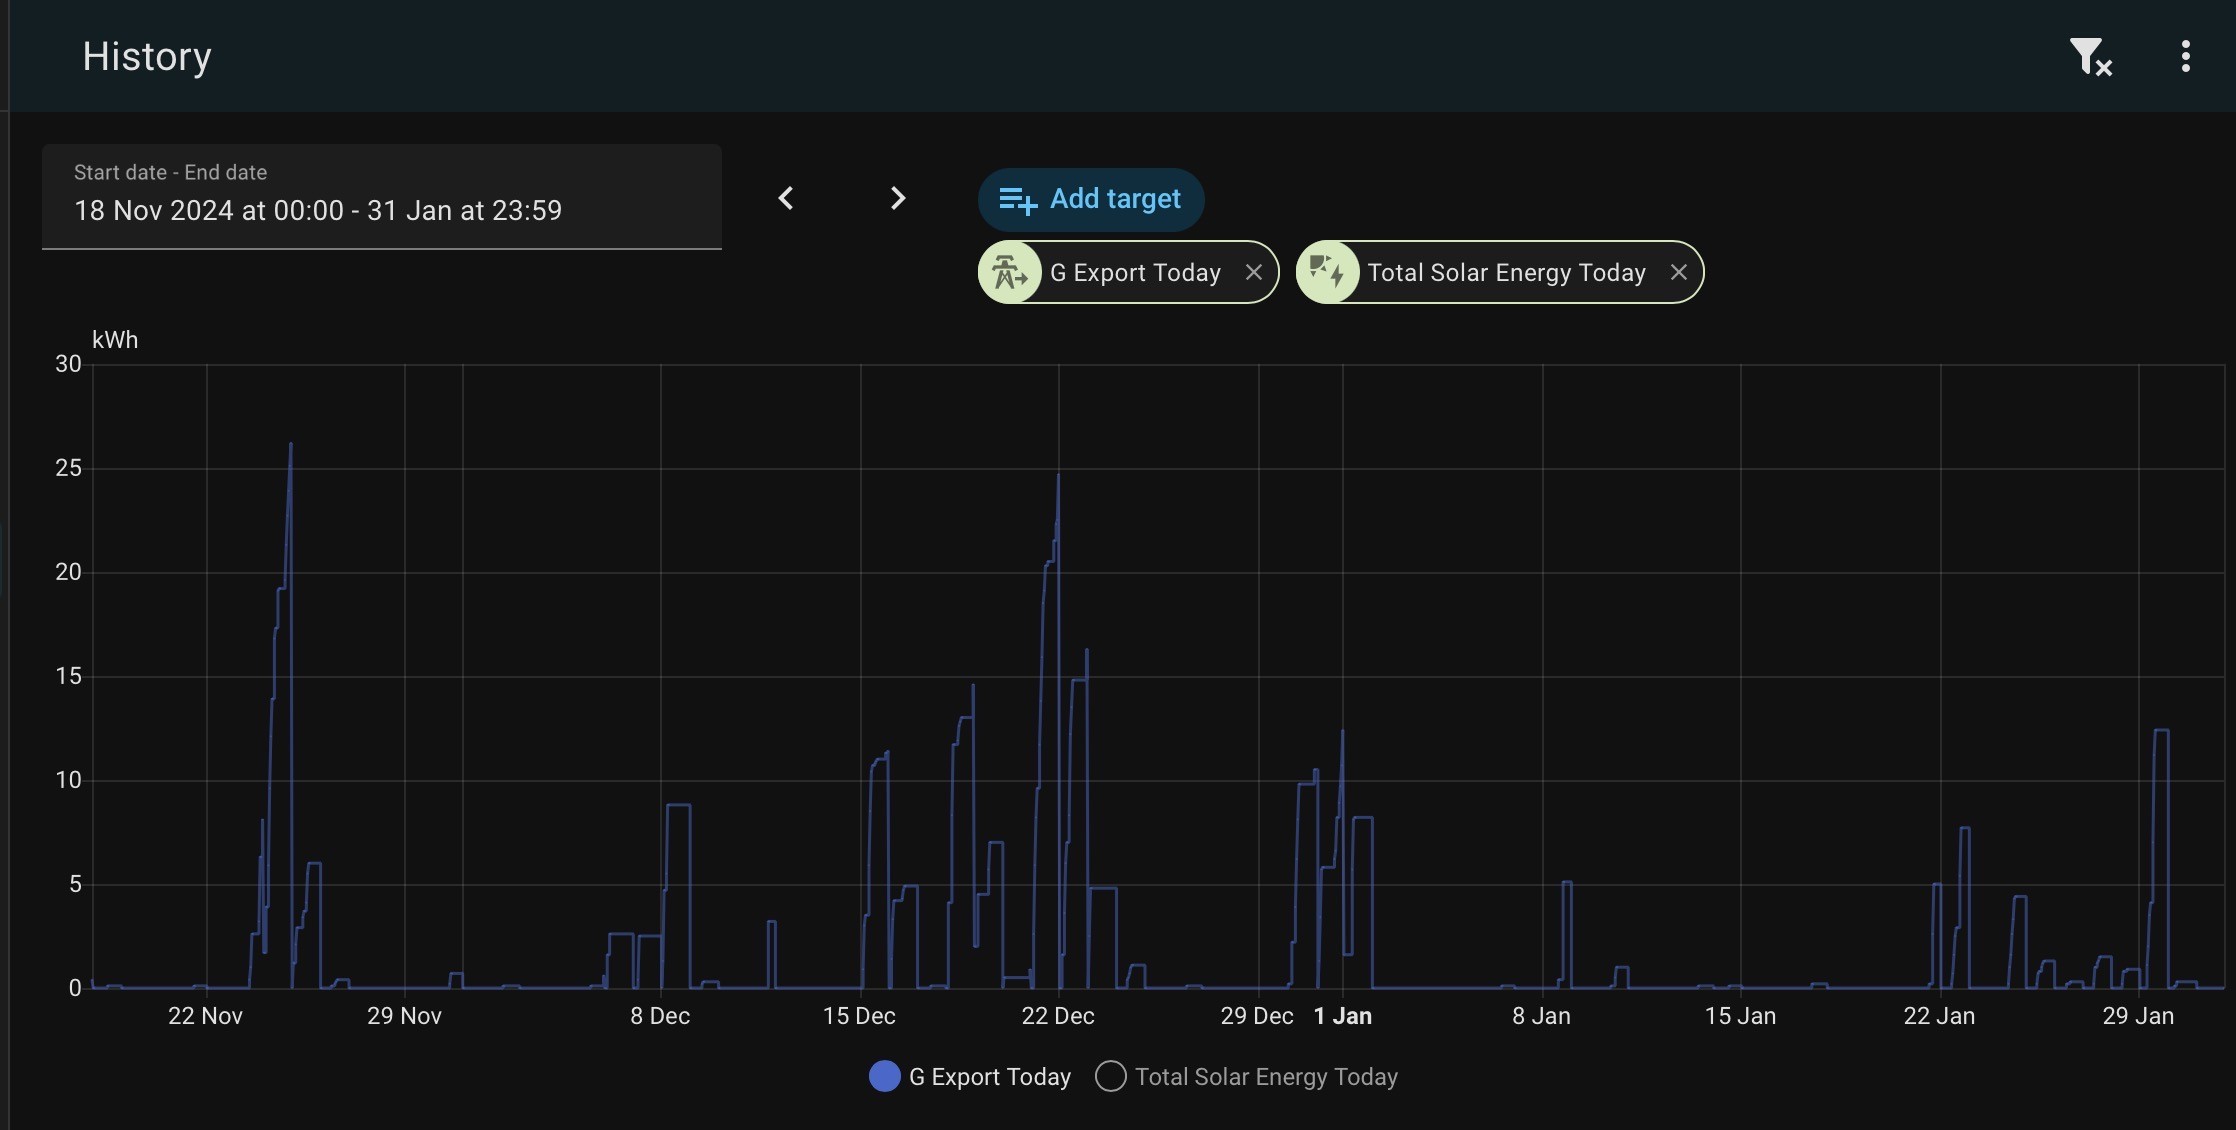This screenshot has width=2236, height=1130.
Task: Click the Add target button
Action: 1091,200
